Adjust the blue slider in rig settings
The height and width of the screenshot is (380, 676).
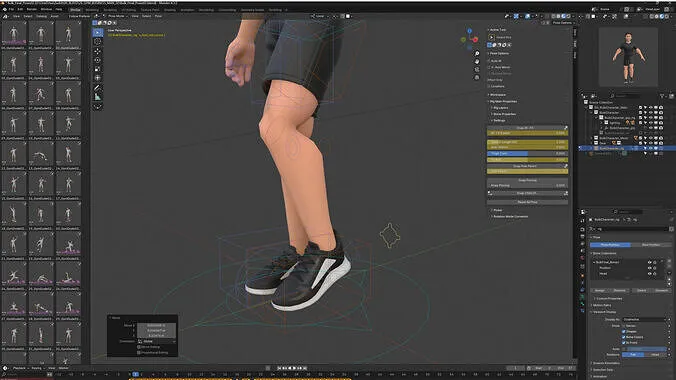point(527,154)
